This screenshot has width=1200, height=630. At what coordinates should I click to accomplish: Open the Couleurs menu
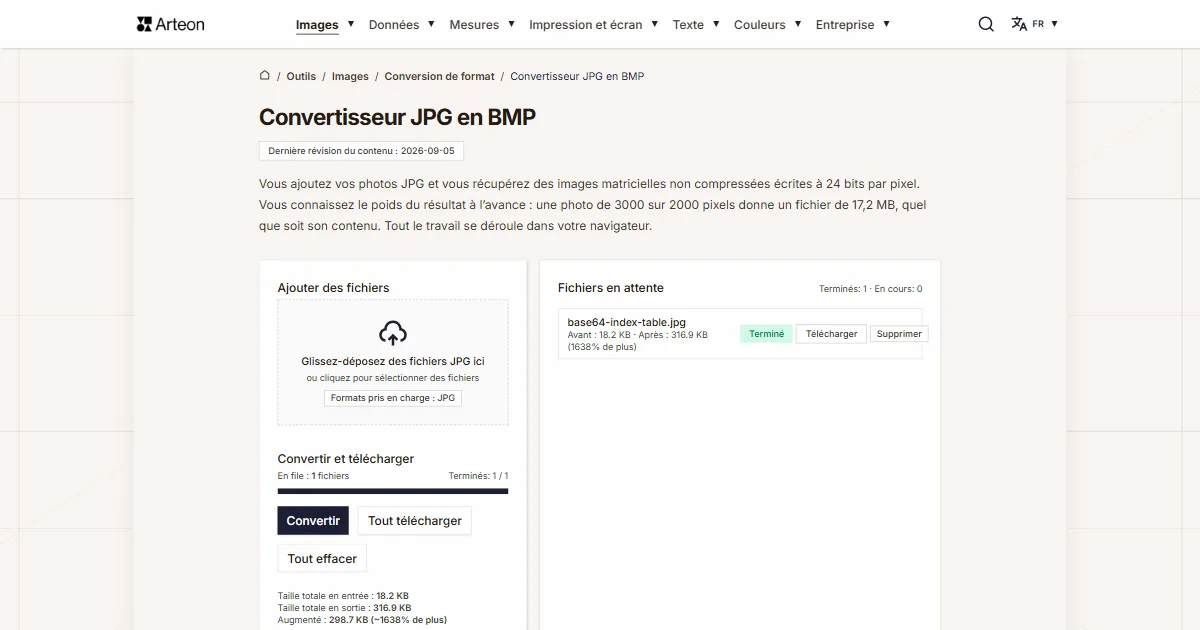point(760,24)
